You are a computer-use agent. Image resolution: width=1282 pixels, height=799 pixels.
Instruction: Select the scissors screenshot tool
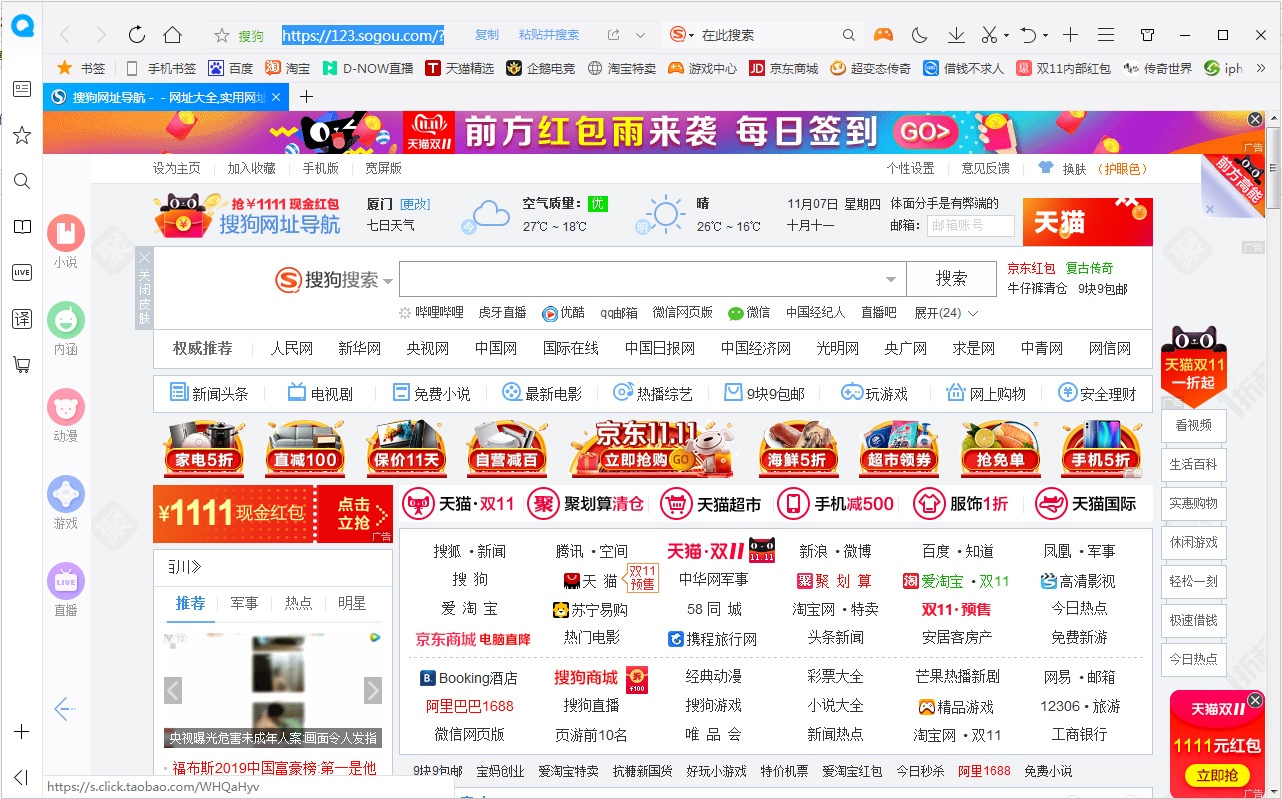coord(988,33)
